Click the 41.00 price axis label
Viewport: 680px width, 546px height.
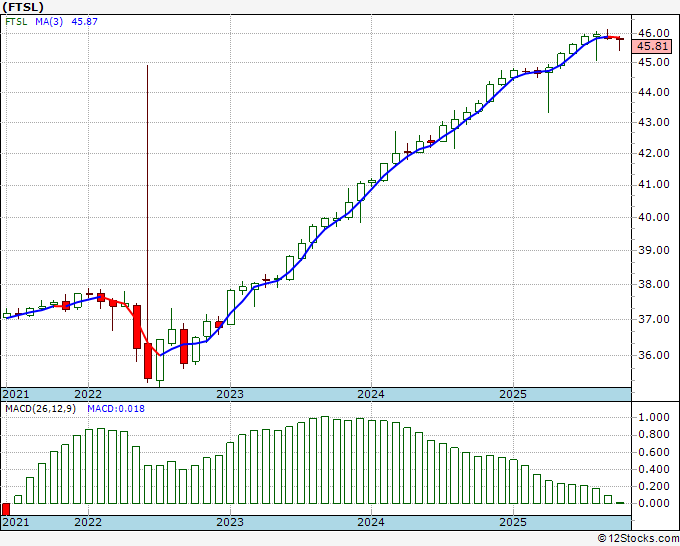click(x=654, y=184)
